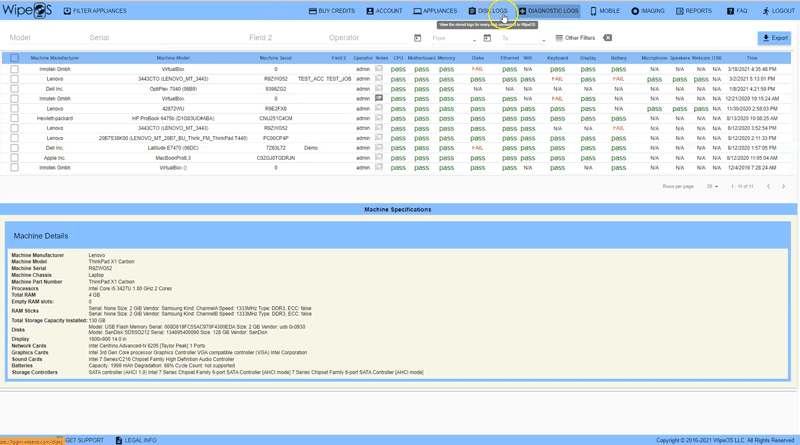Sort by Machine Model column
This screenshot has width=800, height=445.
pos(173,58)
